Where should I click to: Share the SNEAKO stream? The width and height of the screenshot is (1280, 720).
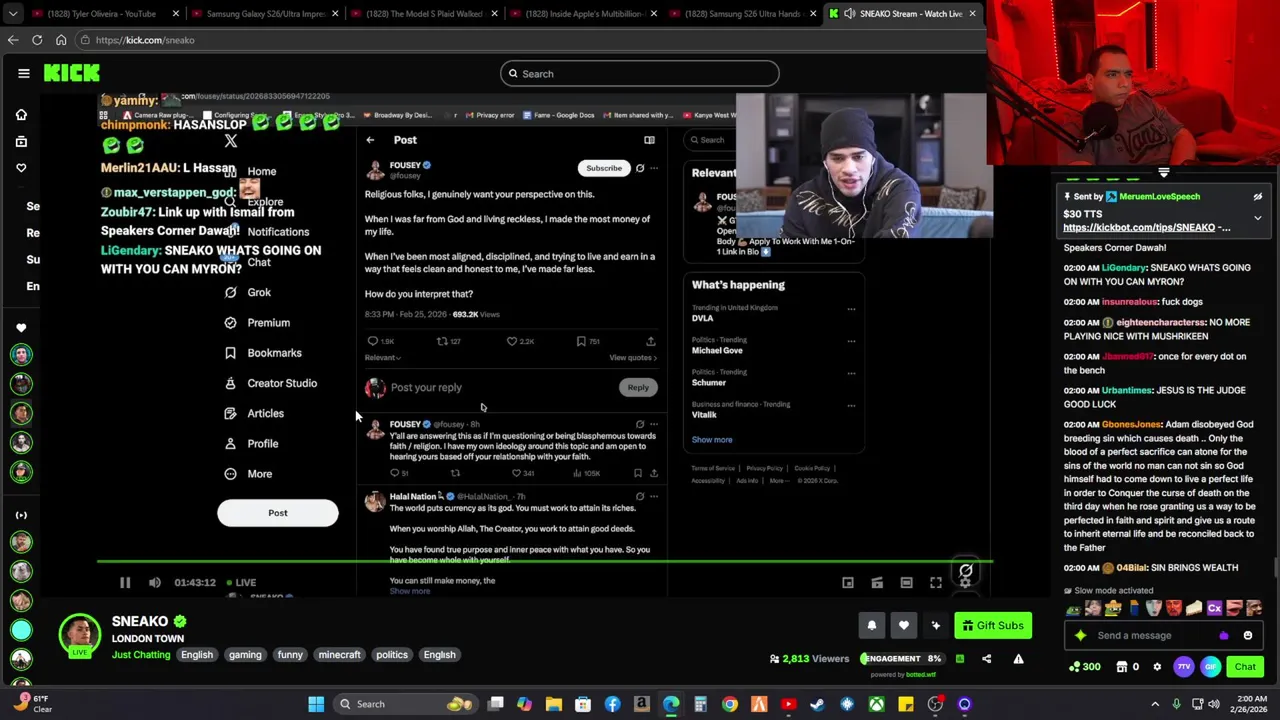click(x=987, y=659)
